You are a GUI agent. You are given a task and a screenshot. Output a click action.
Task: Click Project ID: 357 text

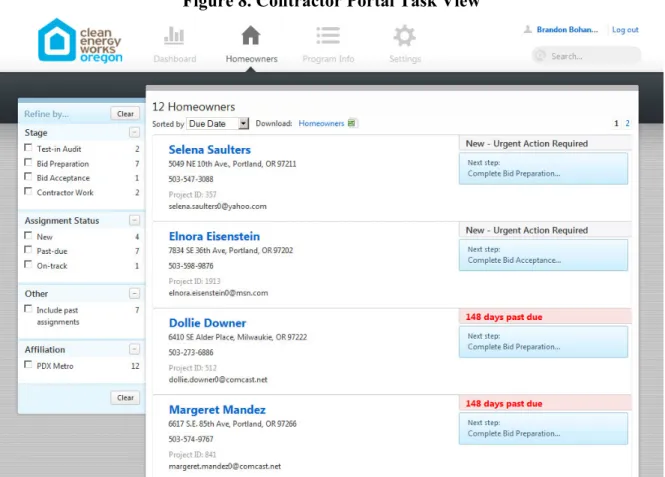point(193,195)
